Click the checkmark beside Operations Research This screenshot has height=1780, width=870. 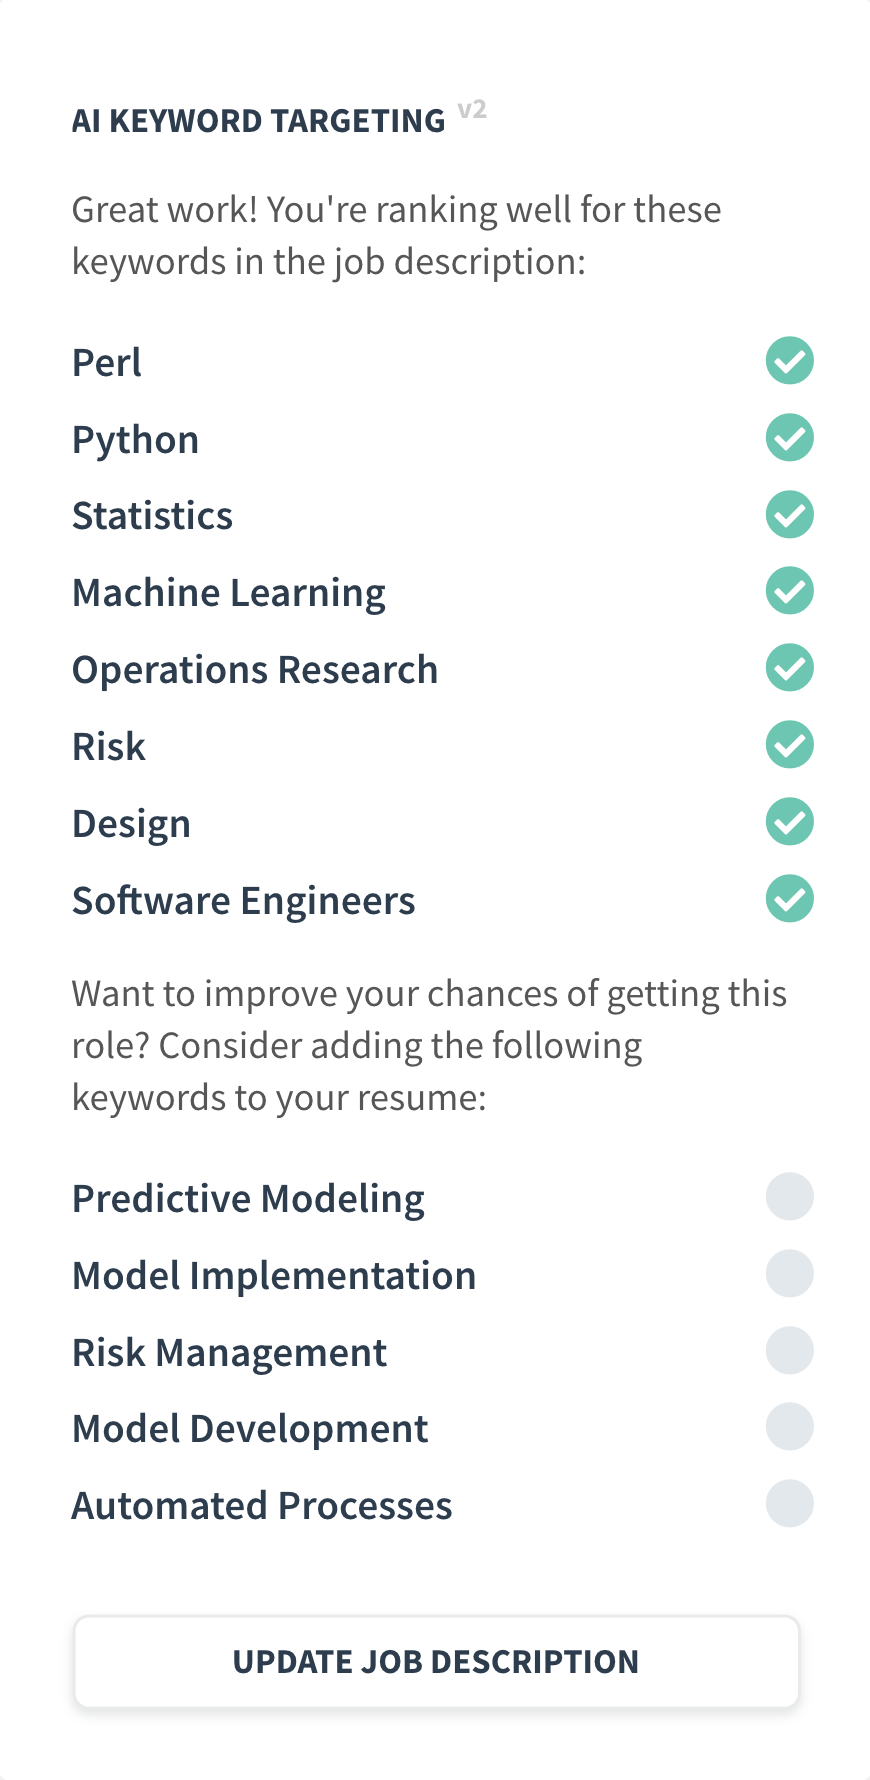[x=789, y=667]
